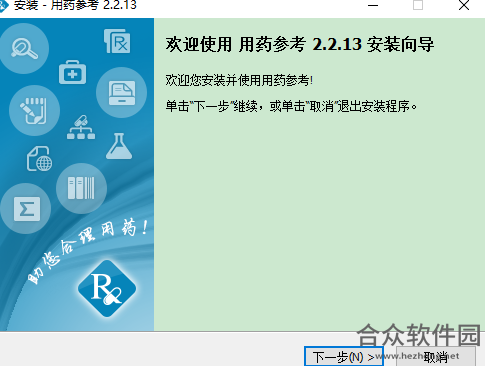485x366 pixels.
Task: Click the heading 欢迎使用 用药参考 2.2.13 安装向导
Action: [300, 44]
